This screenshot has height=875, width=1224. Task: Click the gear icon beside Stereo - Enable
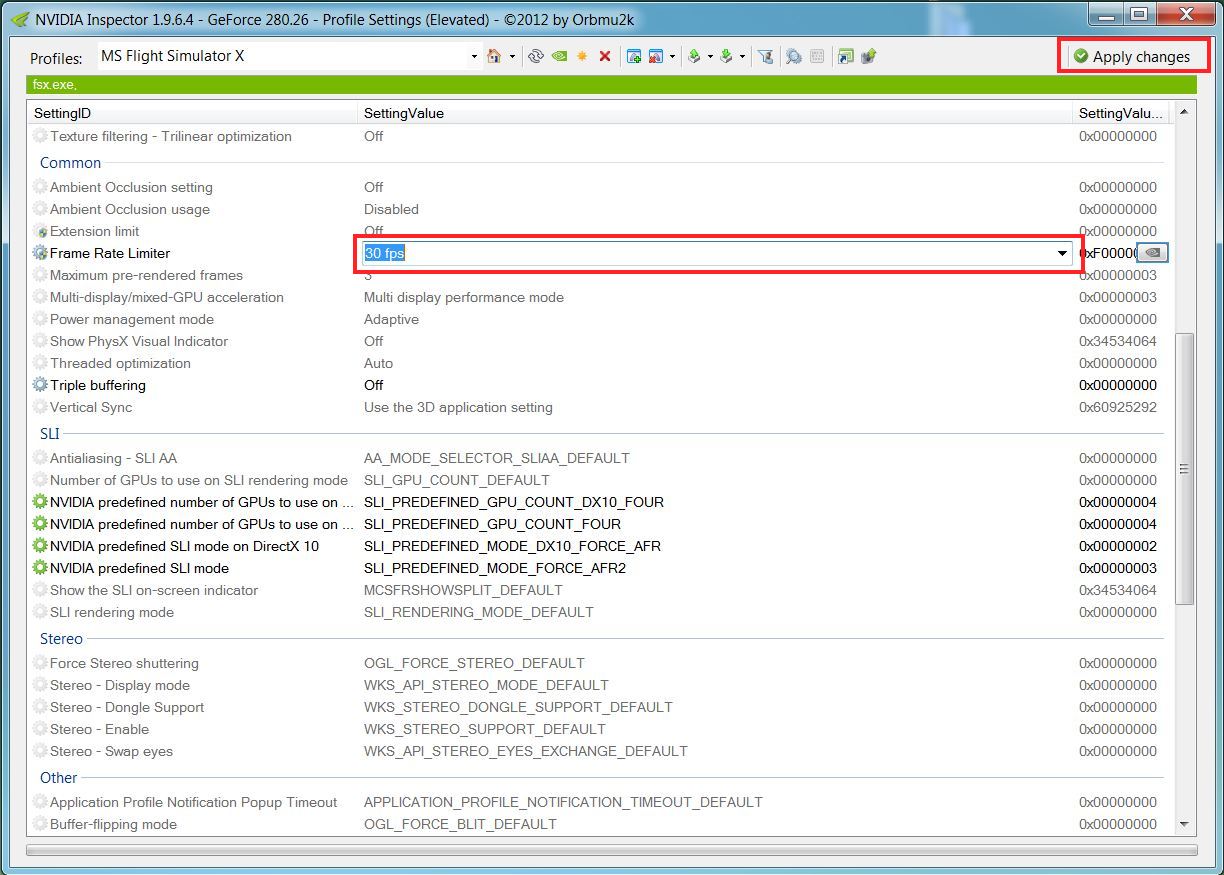click(40, 729)
